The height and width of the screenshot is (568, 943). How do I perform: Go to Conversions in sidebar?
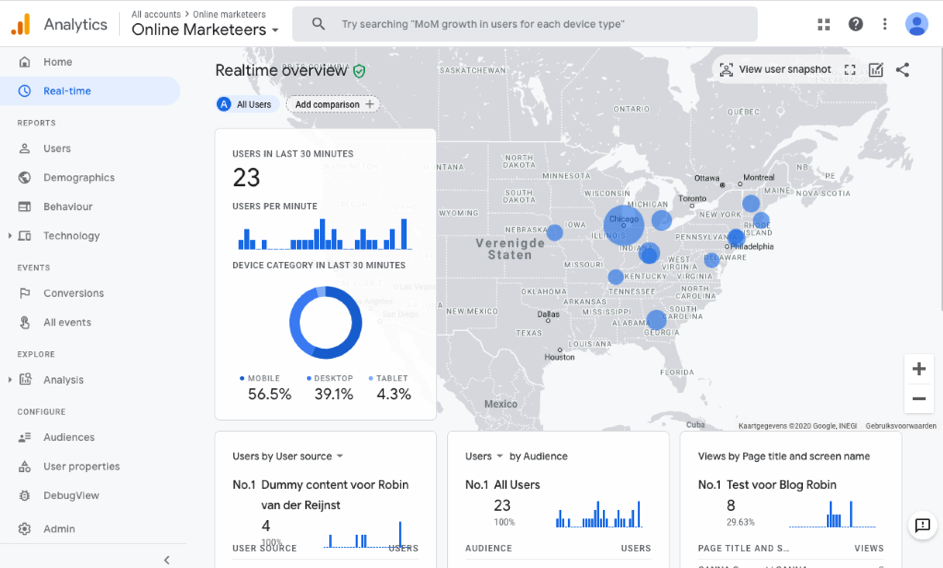tap(73, 293)
